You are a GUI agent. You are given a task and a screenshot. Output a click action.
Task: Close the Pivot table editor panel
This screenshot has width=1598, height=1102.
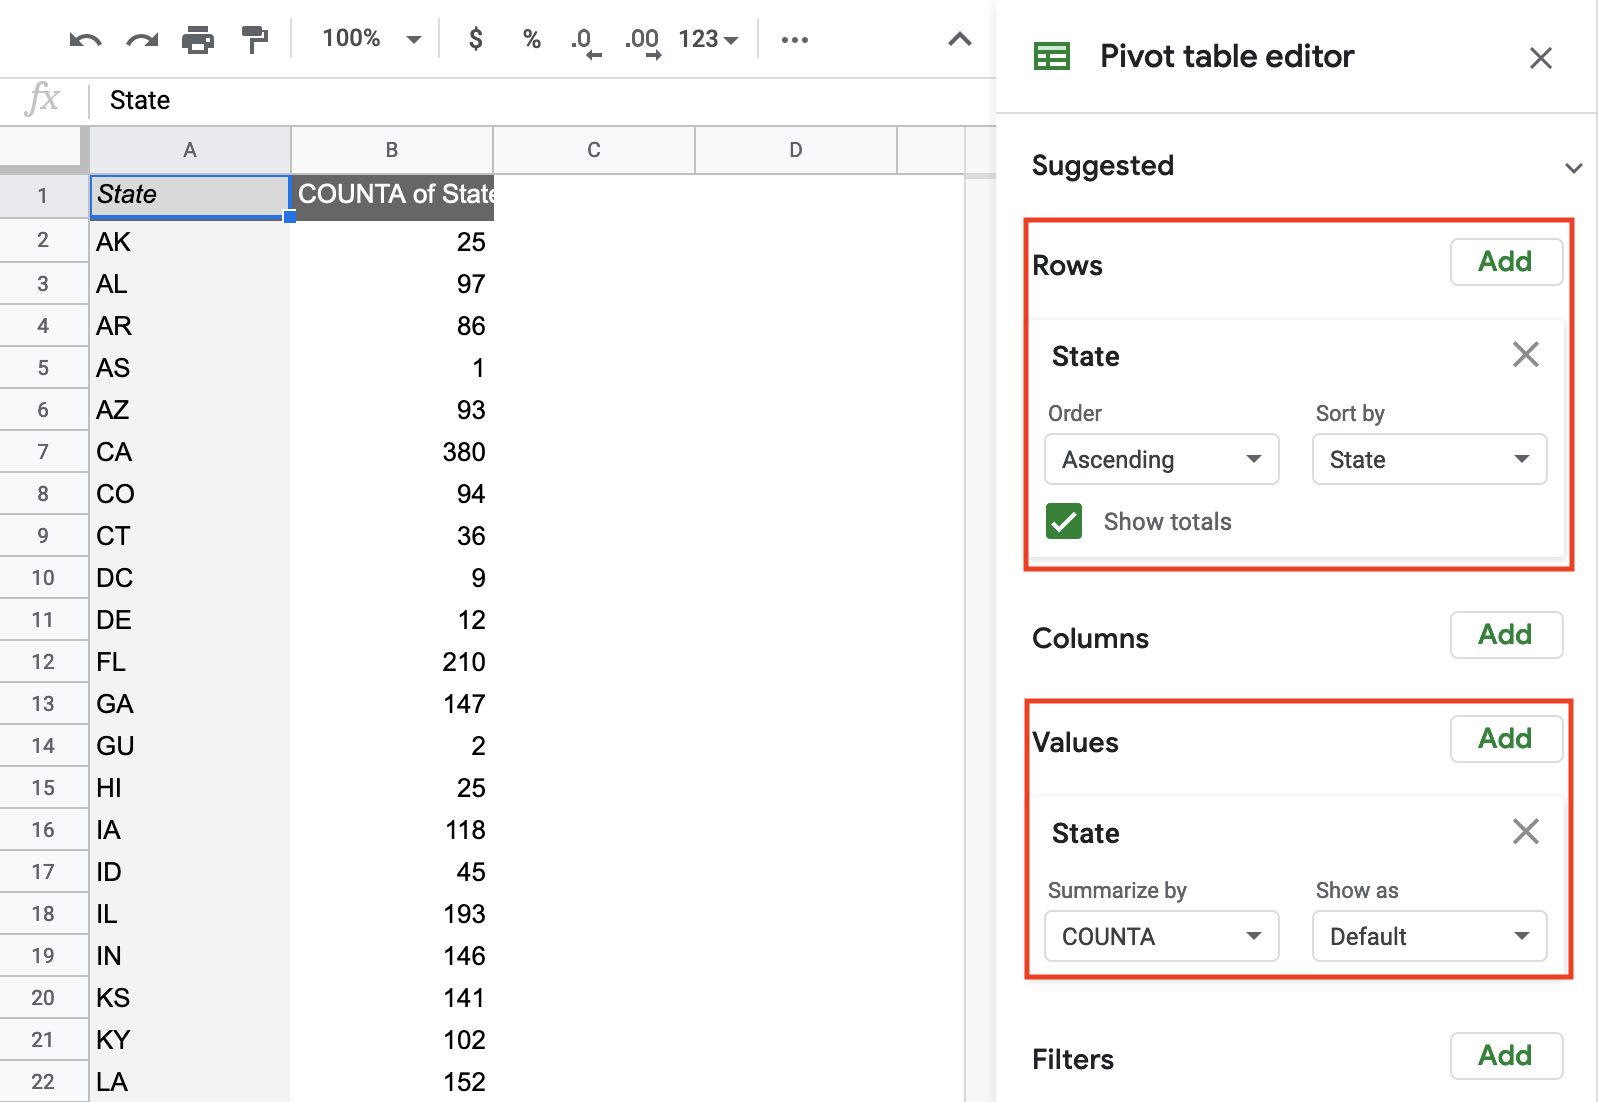pyautogui.click(x=1540, y=58)
